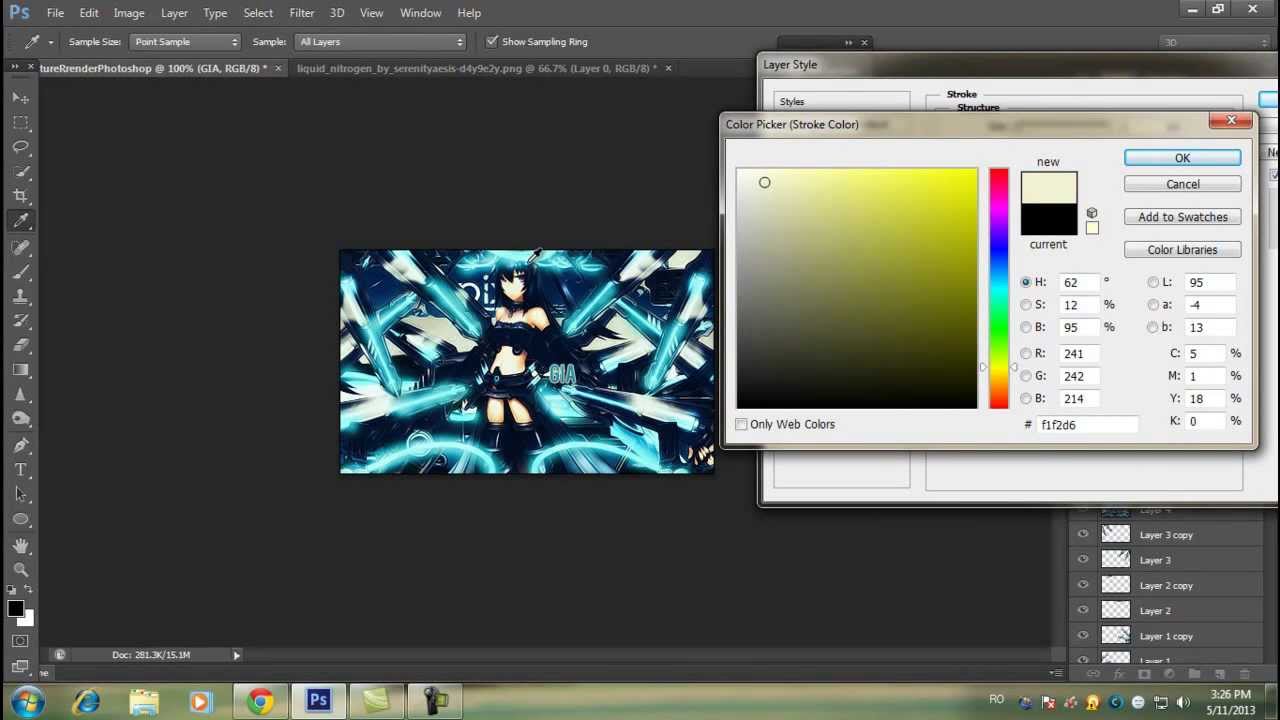Open Color Libraries
The height and width of the screenshot is (720, 1280).
pyautogui.click(x=1182, y=250)
